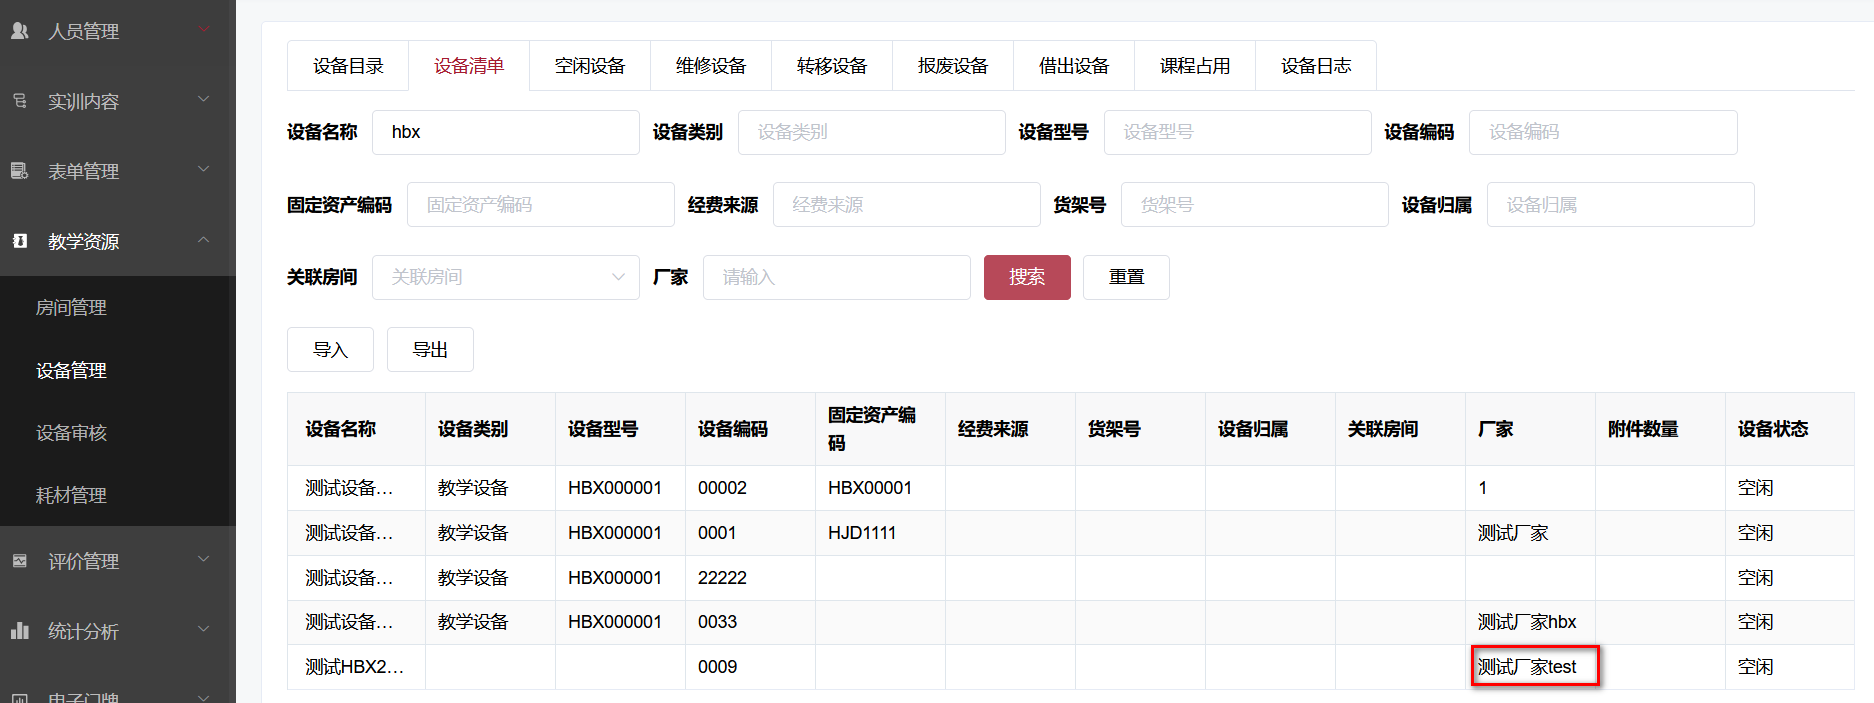1874x703 pixels.
Task: Click the 表单管理 sidebar icon
Action: click(x=20, y=171)
